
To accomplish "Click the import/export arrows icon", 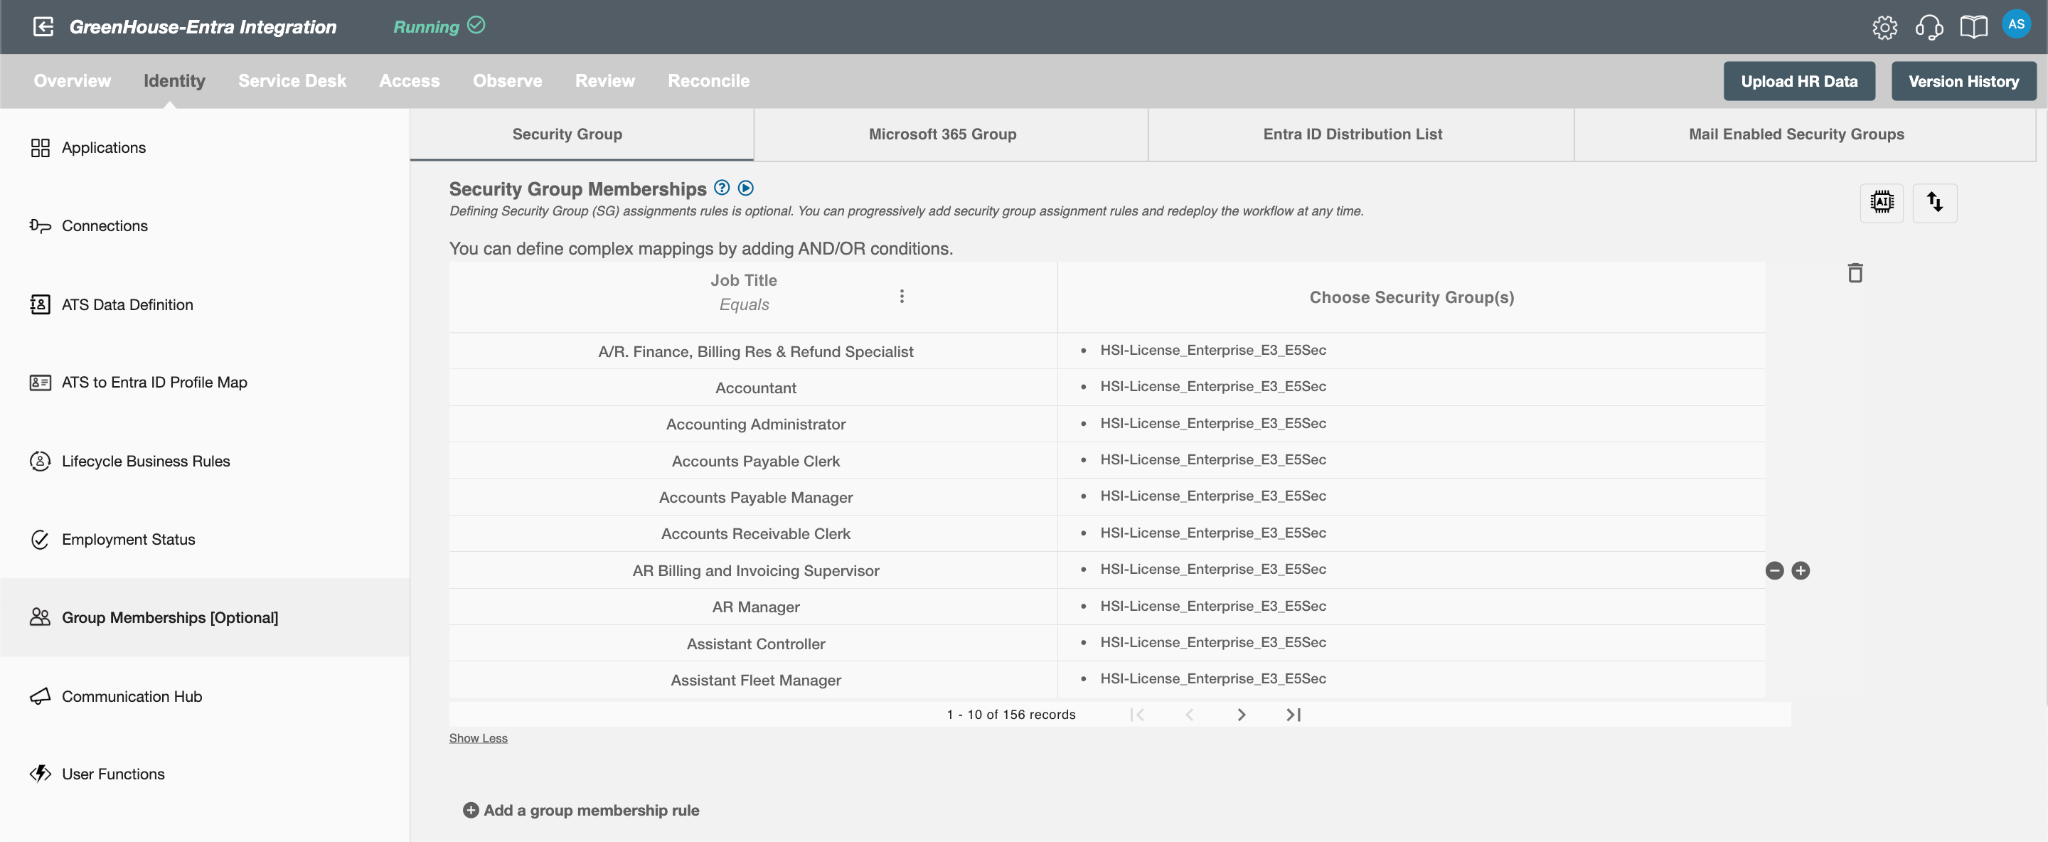I will coord(1935,203).
